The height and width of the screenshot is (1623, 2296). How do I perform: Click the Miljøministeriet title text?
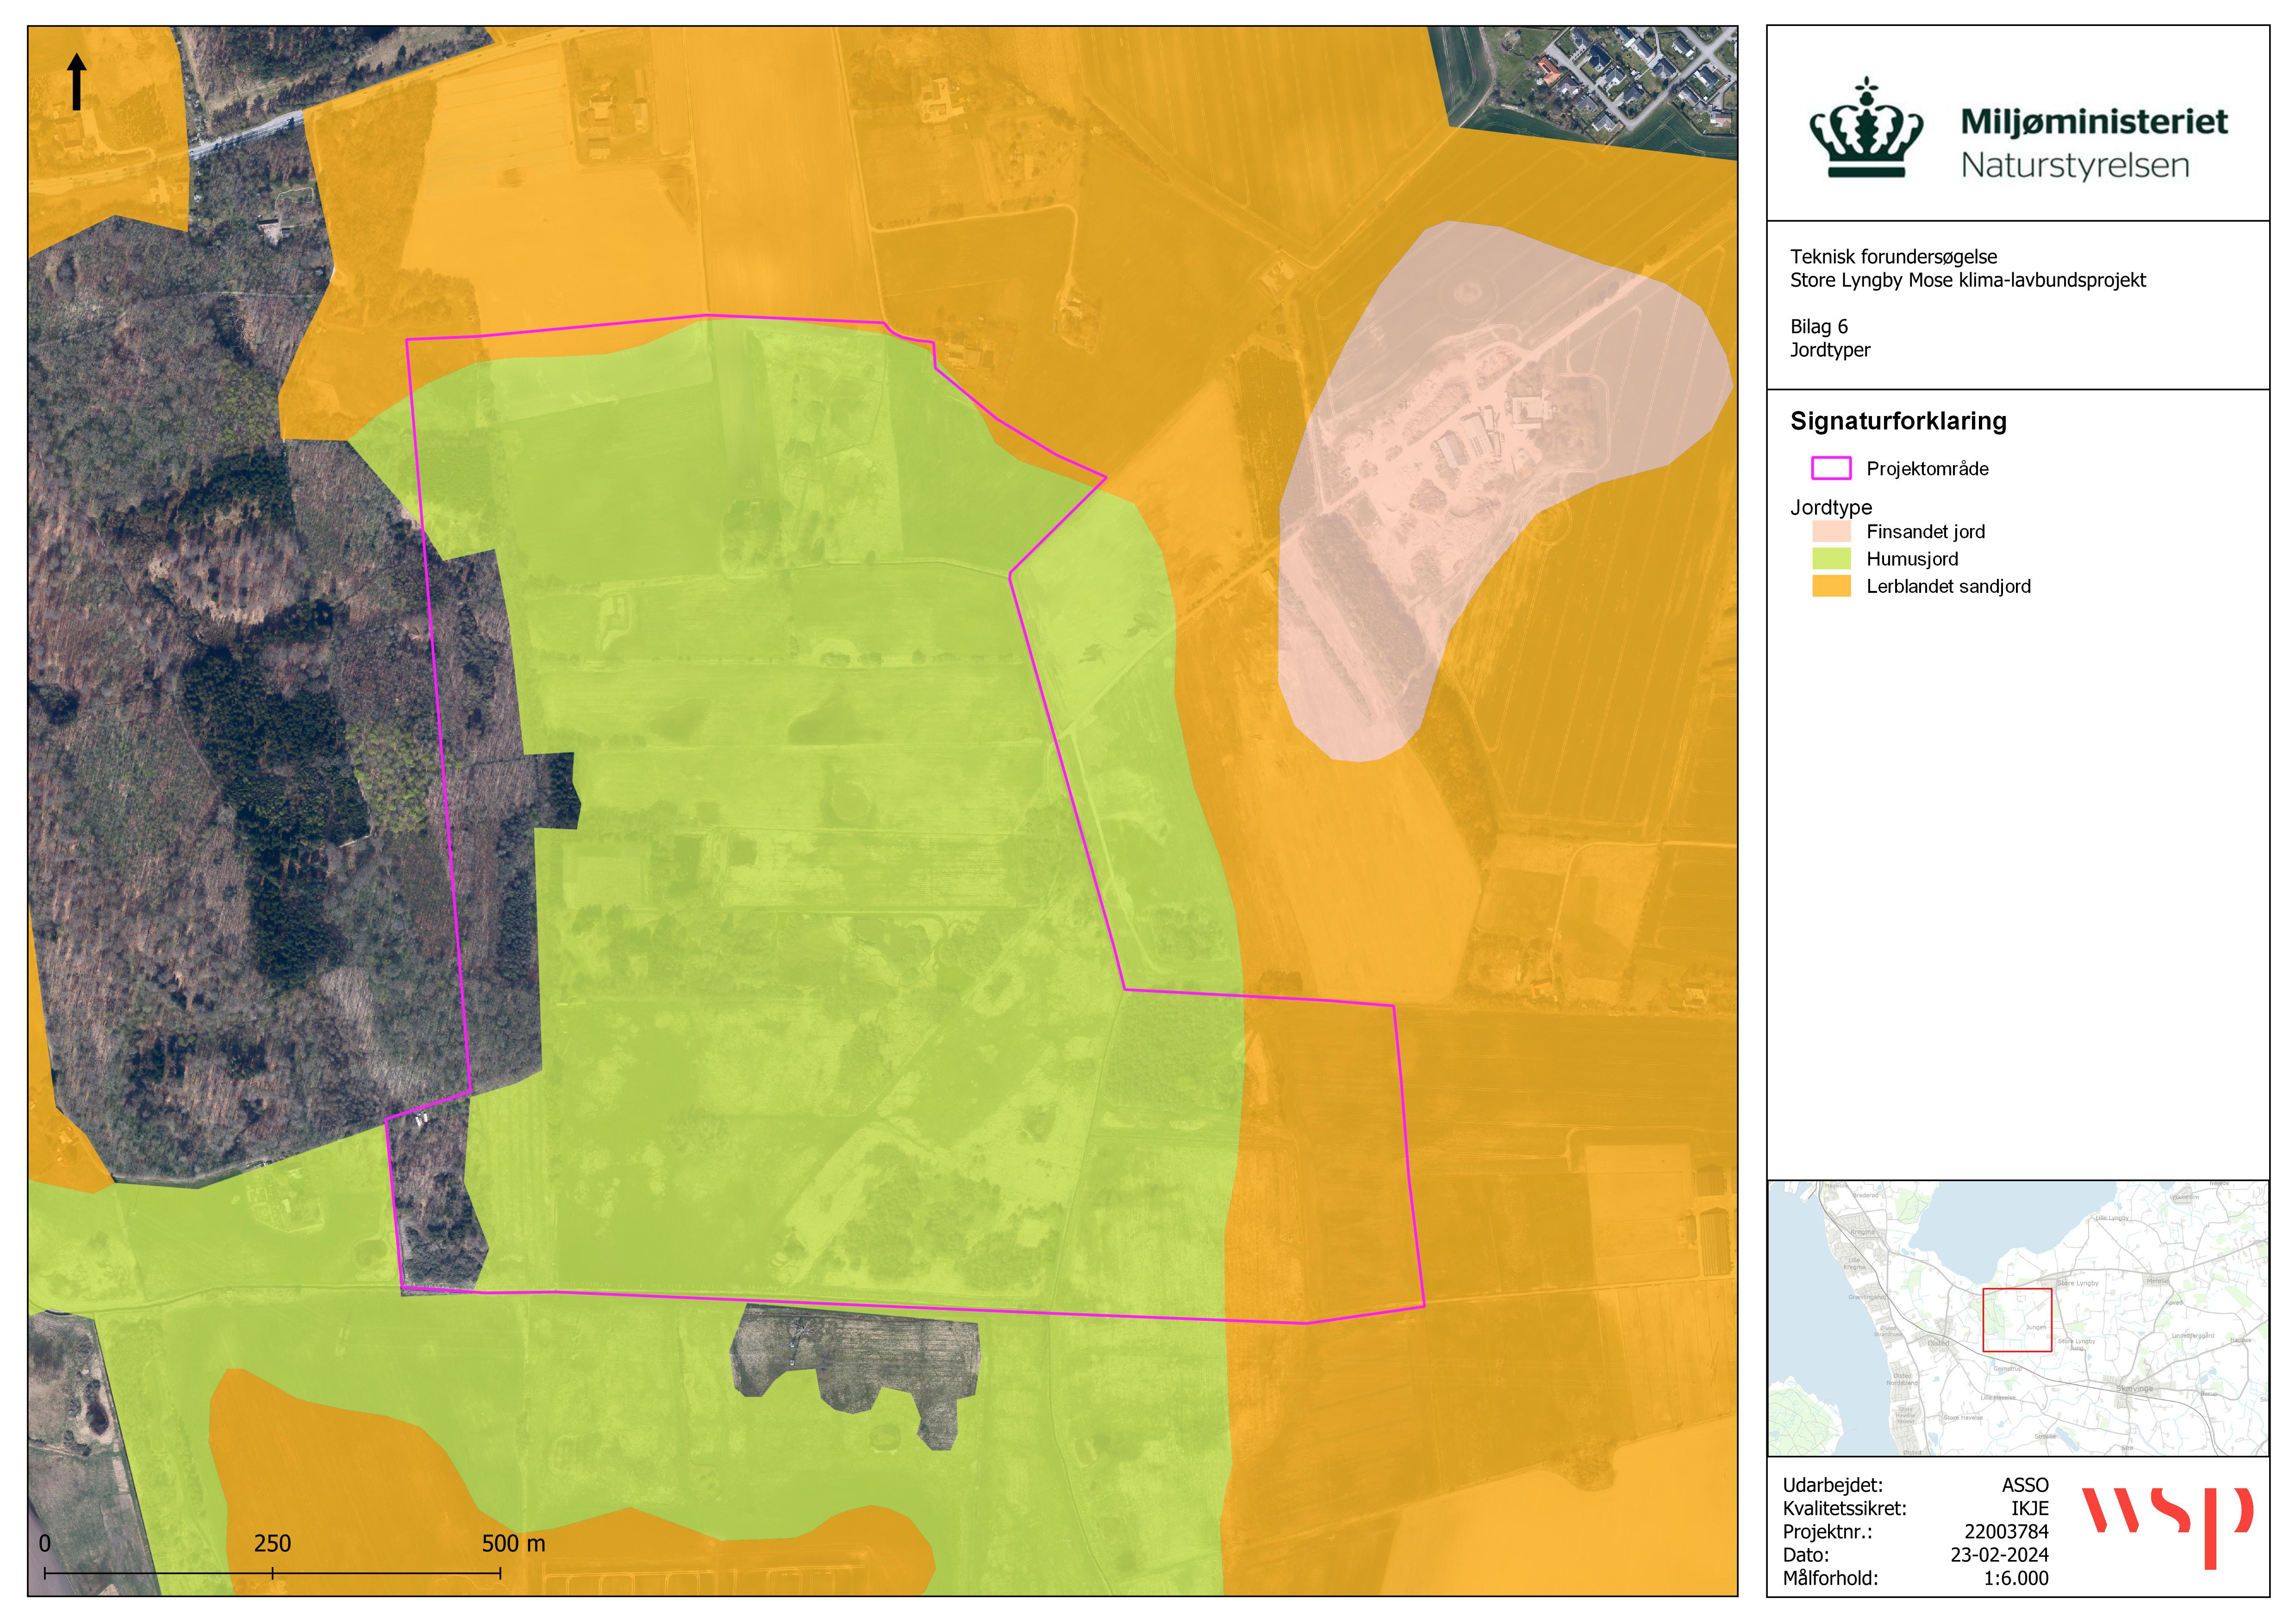pyautogui.click(x=2094, y=122)
